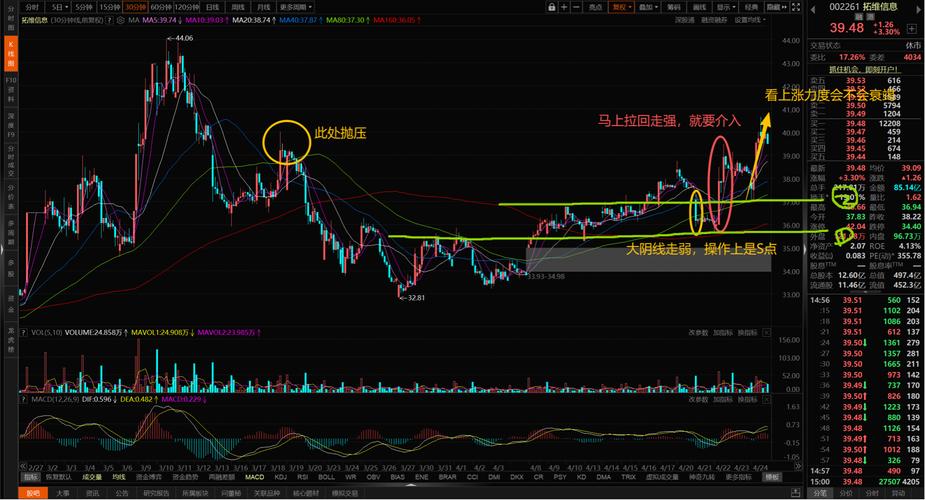The height and width of the screenshot is (500, 925).
Task: Toggle the BIAS indicator
Action: tap(398, 477)
